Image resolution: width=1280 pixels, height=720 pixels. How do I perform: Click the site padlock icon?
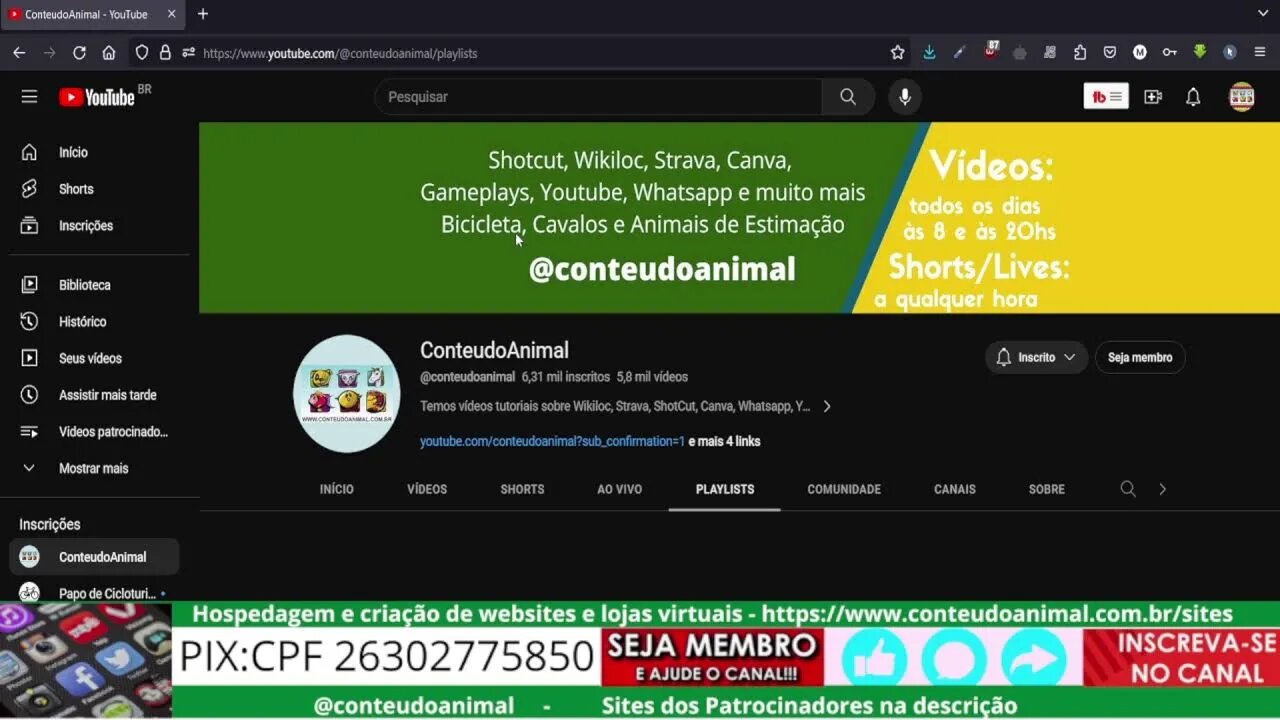click(x=165, y=53)
